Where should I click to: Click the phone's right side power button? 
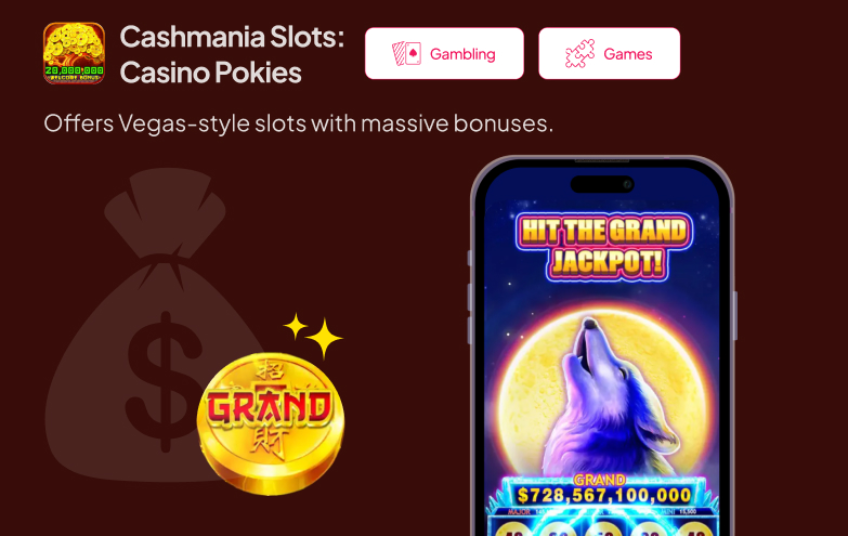735,315
